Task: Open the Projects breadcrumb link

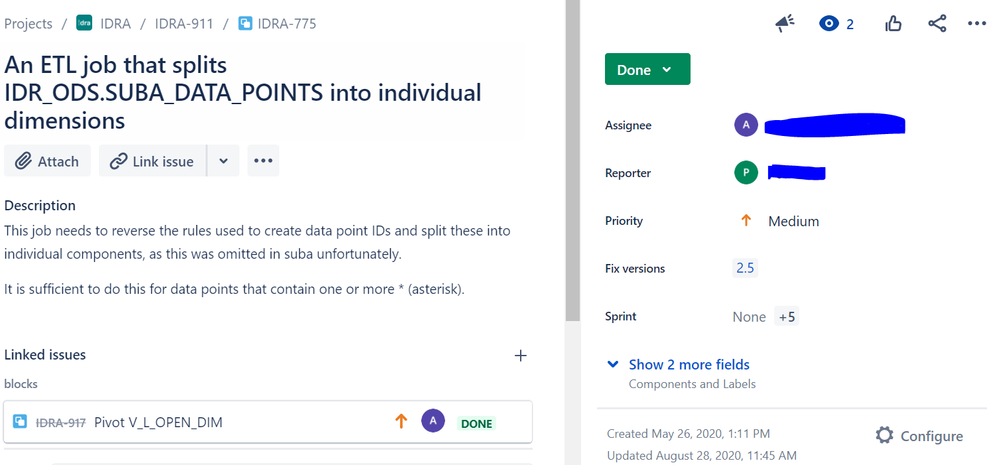Action: coord(28,24)
